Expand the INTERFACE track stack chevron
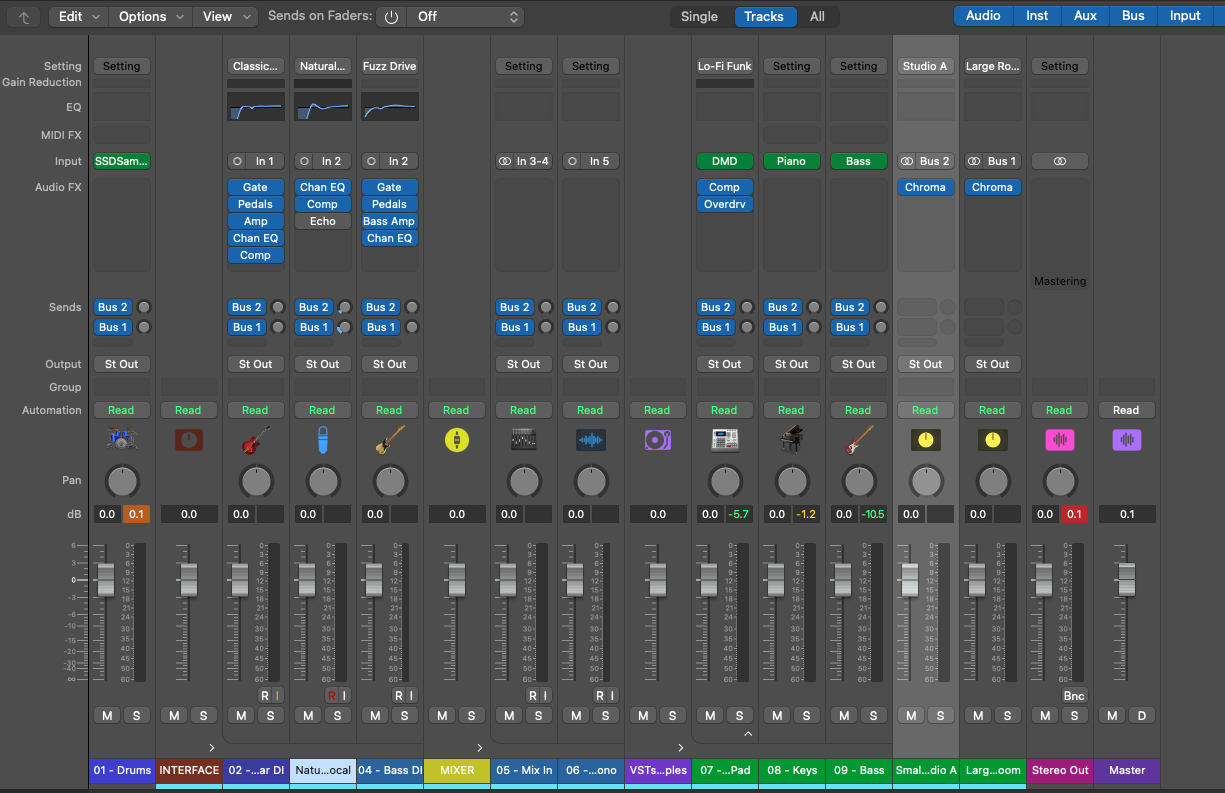Image resolution: width=1225 pixels, height=793 pixels. 212,747
